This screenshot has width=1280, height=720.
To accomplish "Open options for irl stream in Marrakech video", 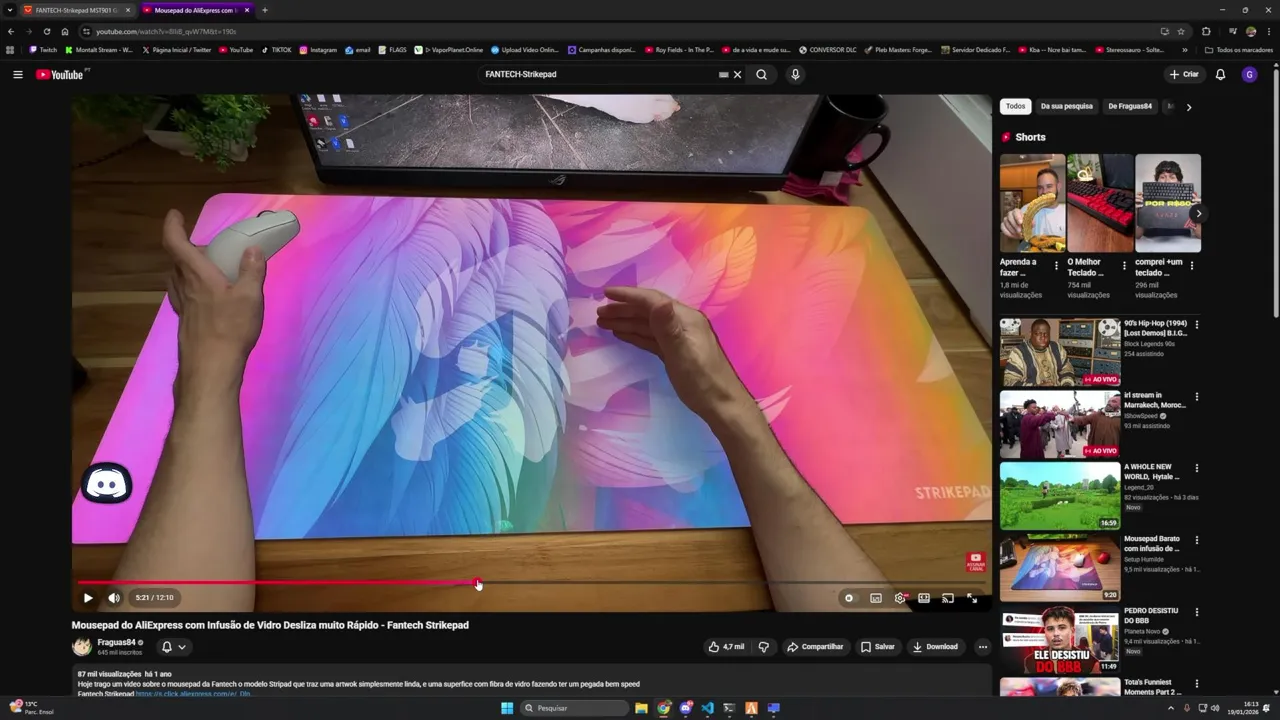I will pyautogui.click(x=1196, y=397).
